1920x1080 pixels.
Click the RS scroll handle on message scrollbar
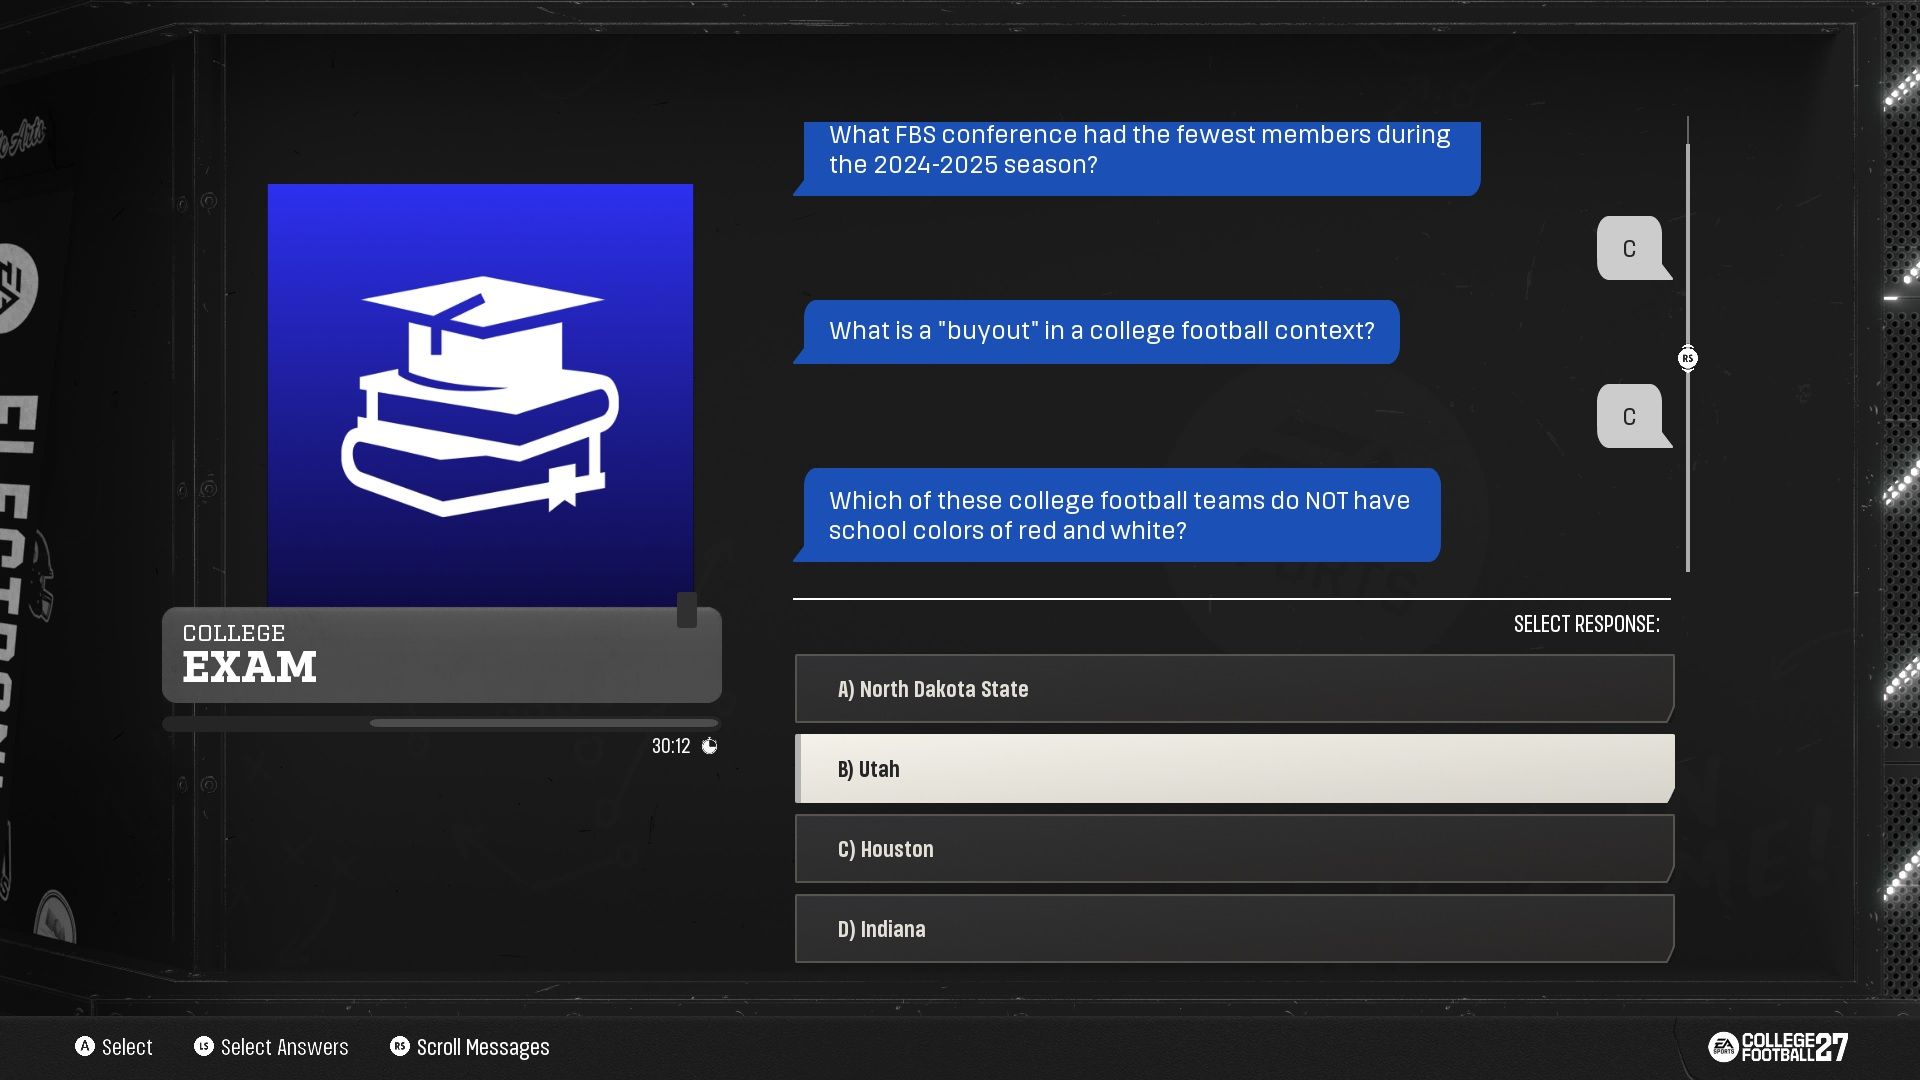pos(1687,358)
